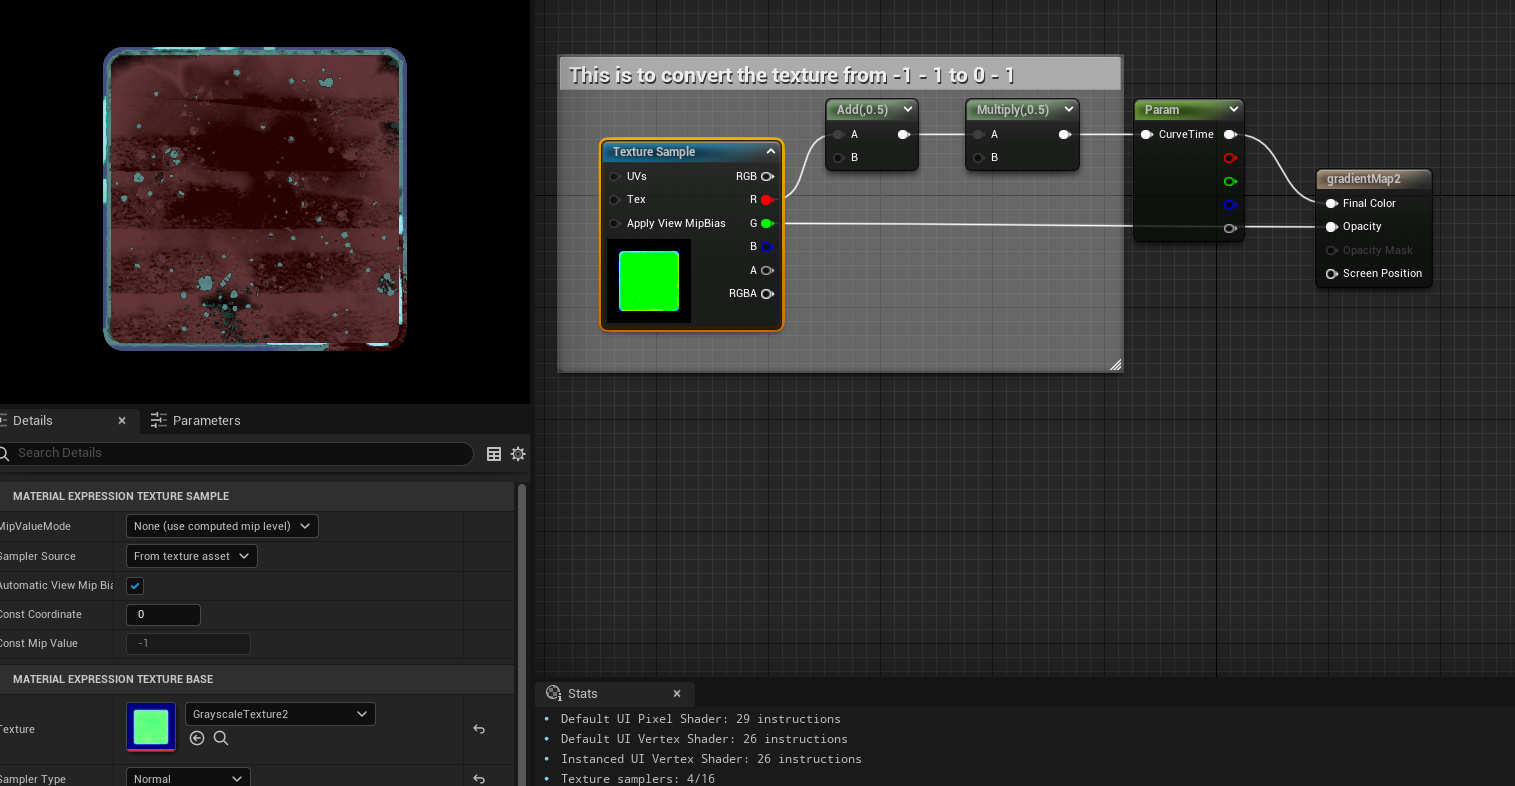Screen dimensions: 1515x786
Task: Click the RGBA output pin on Texture Sample
Action: pos(767,294)
